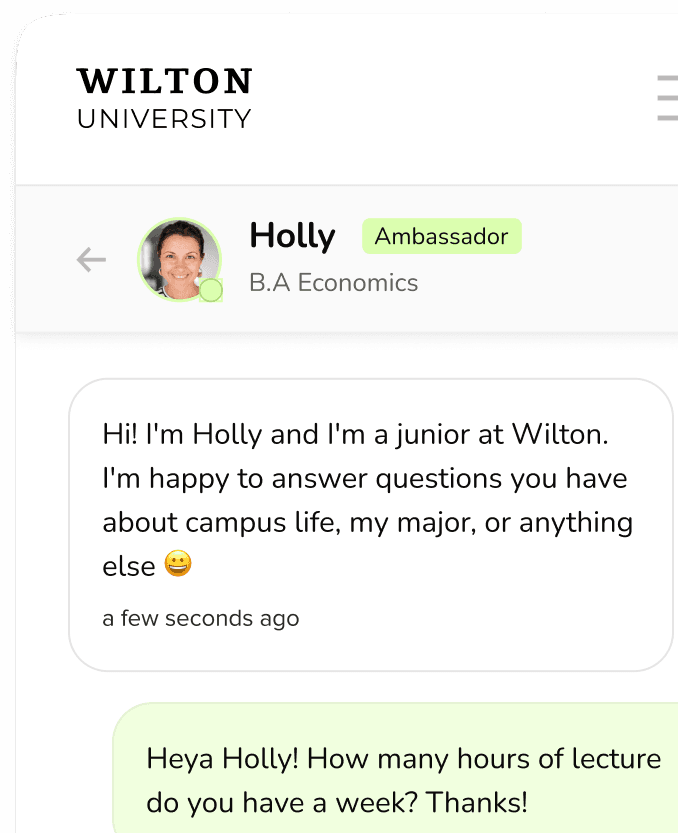678x833 pixels.
Task: Open the hamburger menu
Action: click(667, 98)
